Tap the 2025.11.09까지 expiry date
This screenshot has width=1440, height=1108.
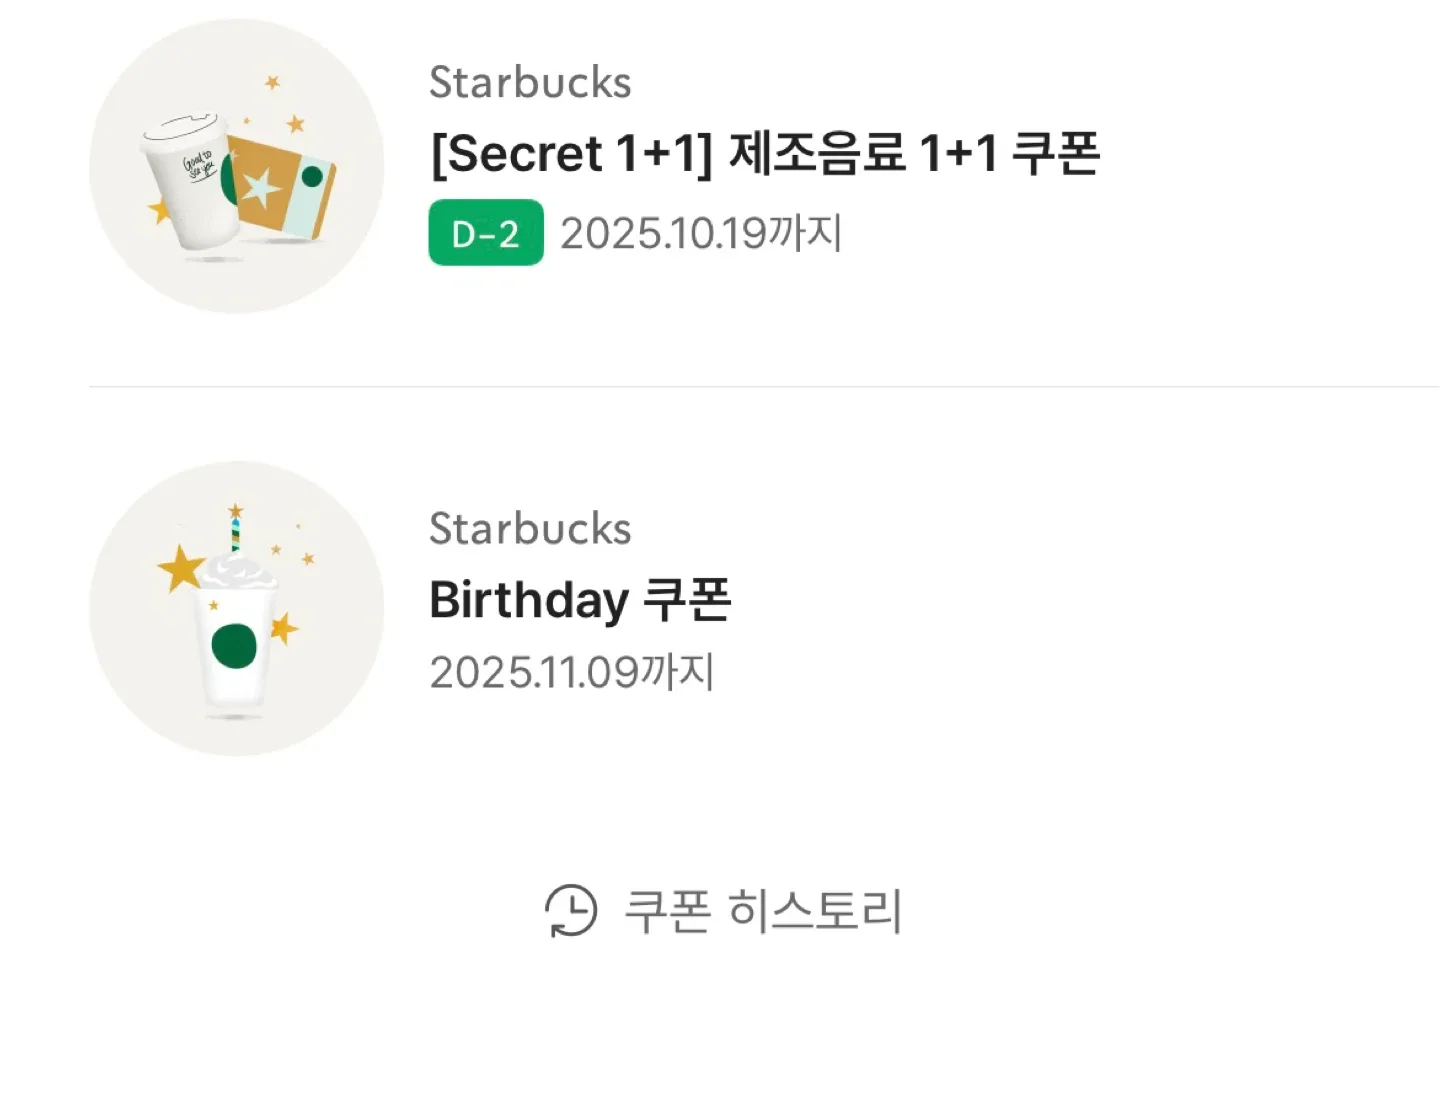(572, 672)
